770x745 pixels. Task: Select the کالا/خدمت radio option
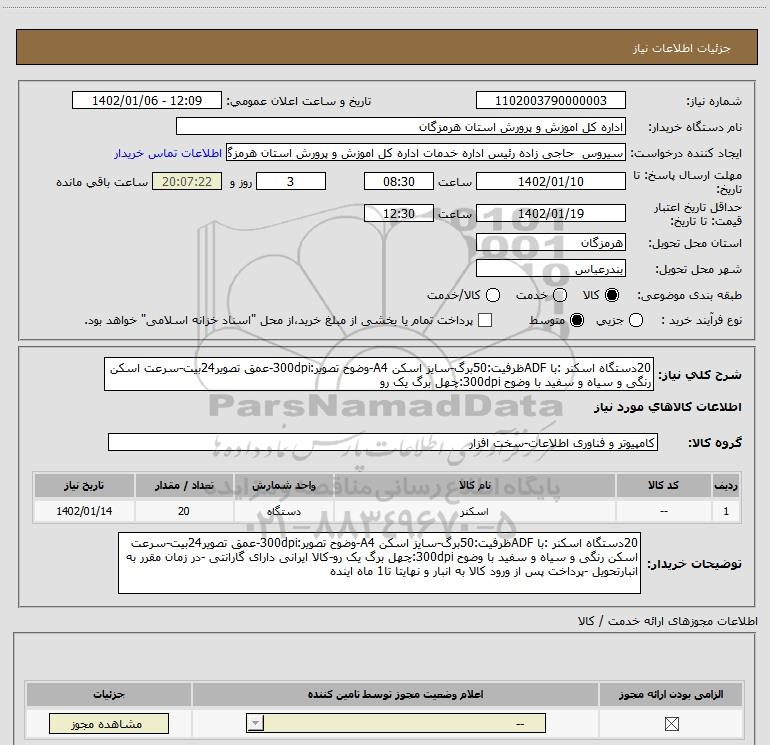[x=493, y=295]
